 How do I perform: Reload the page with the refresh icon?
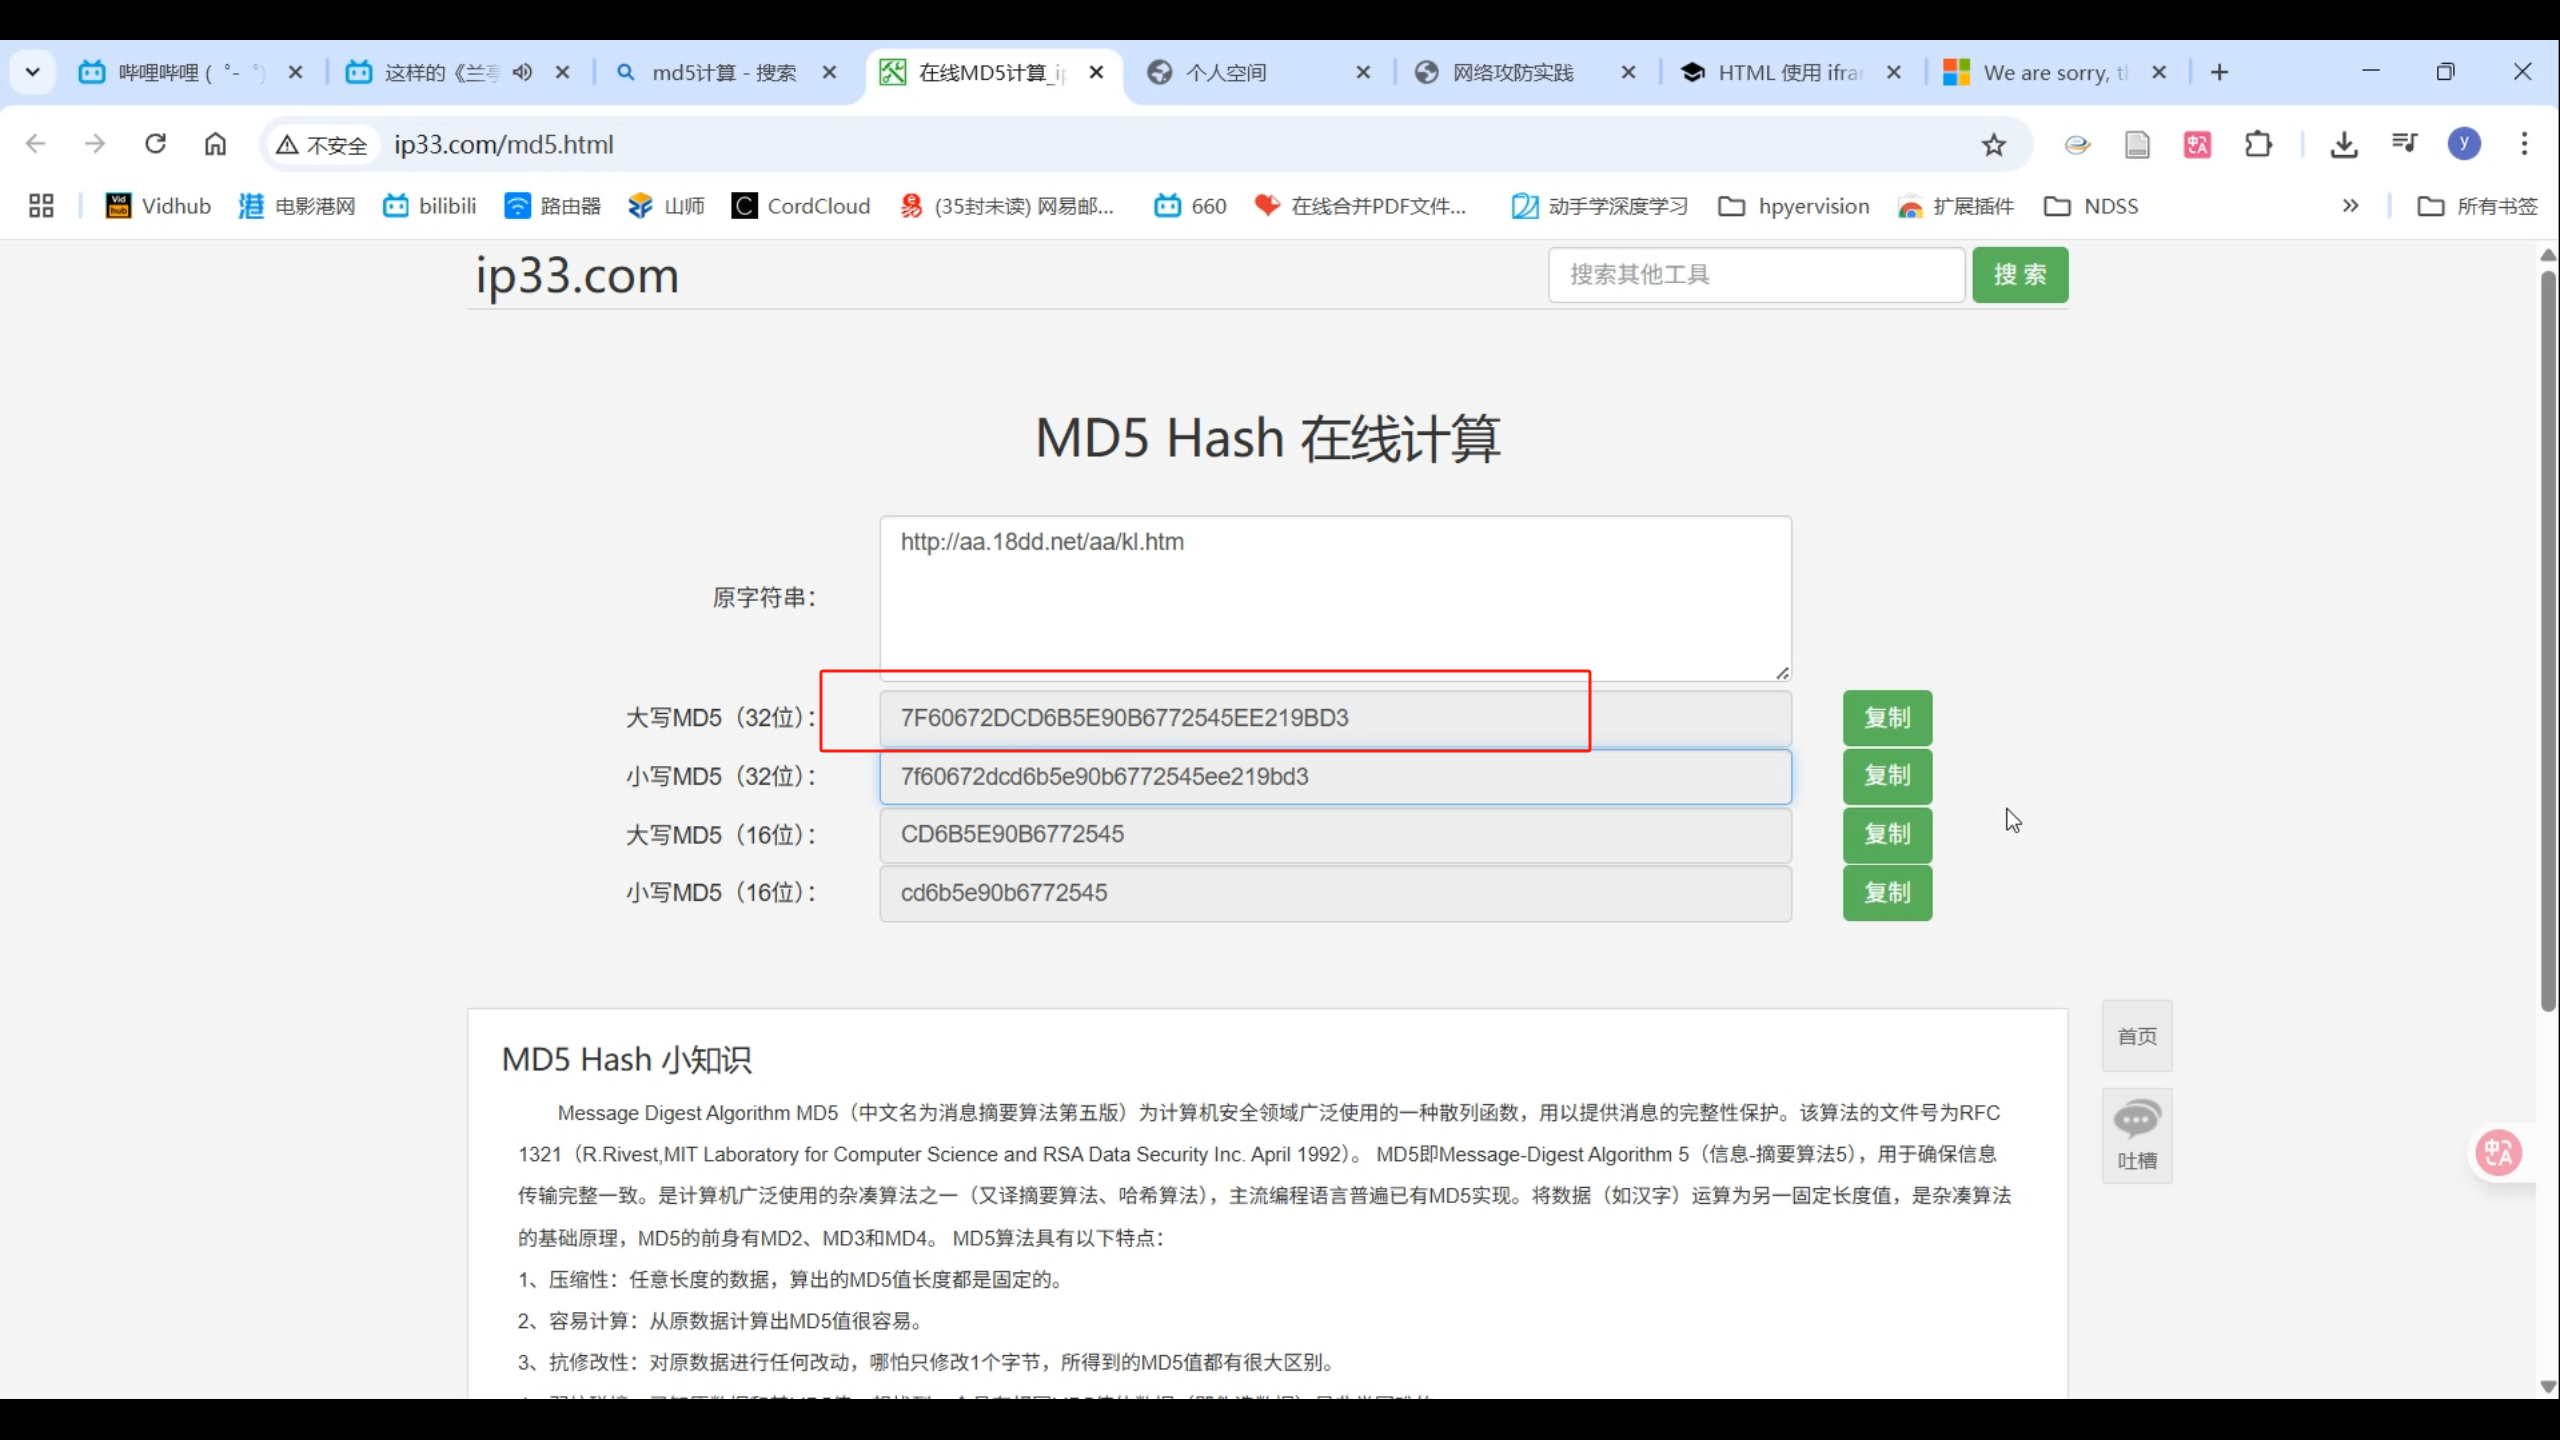coord(155,144)
